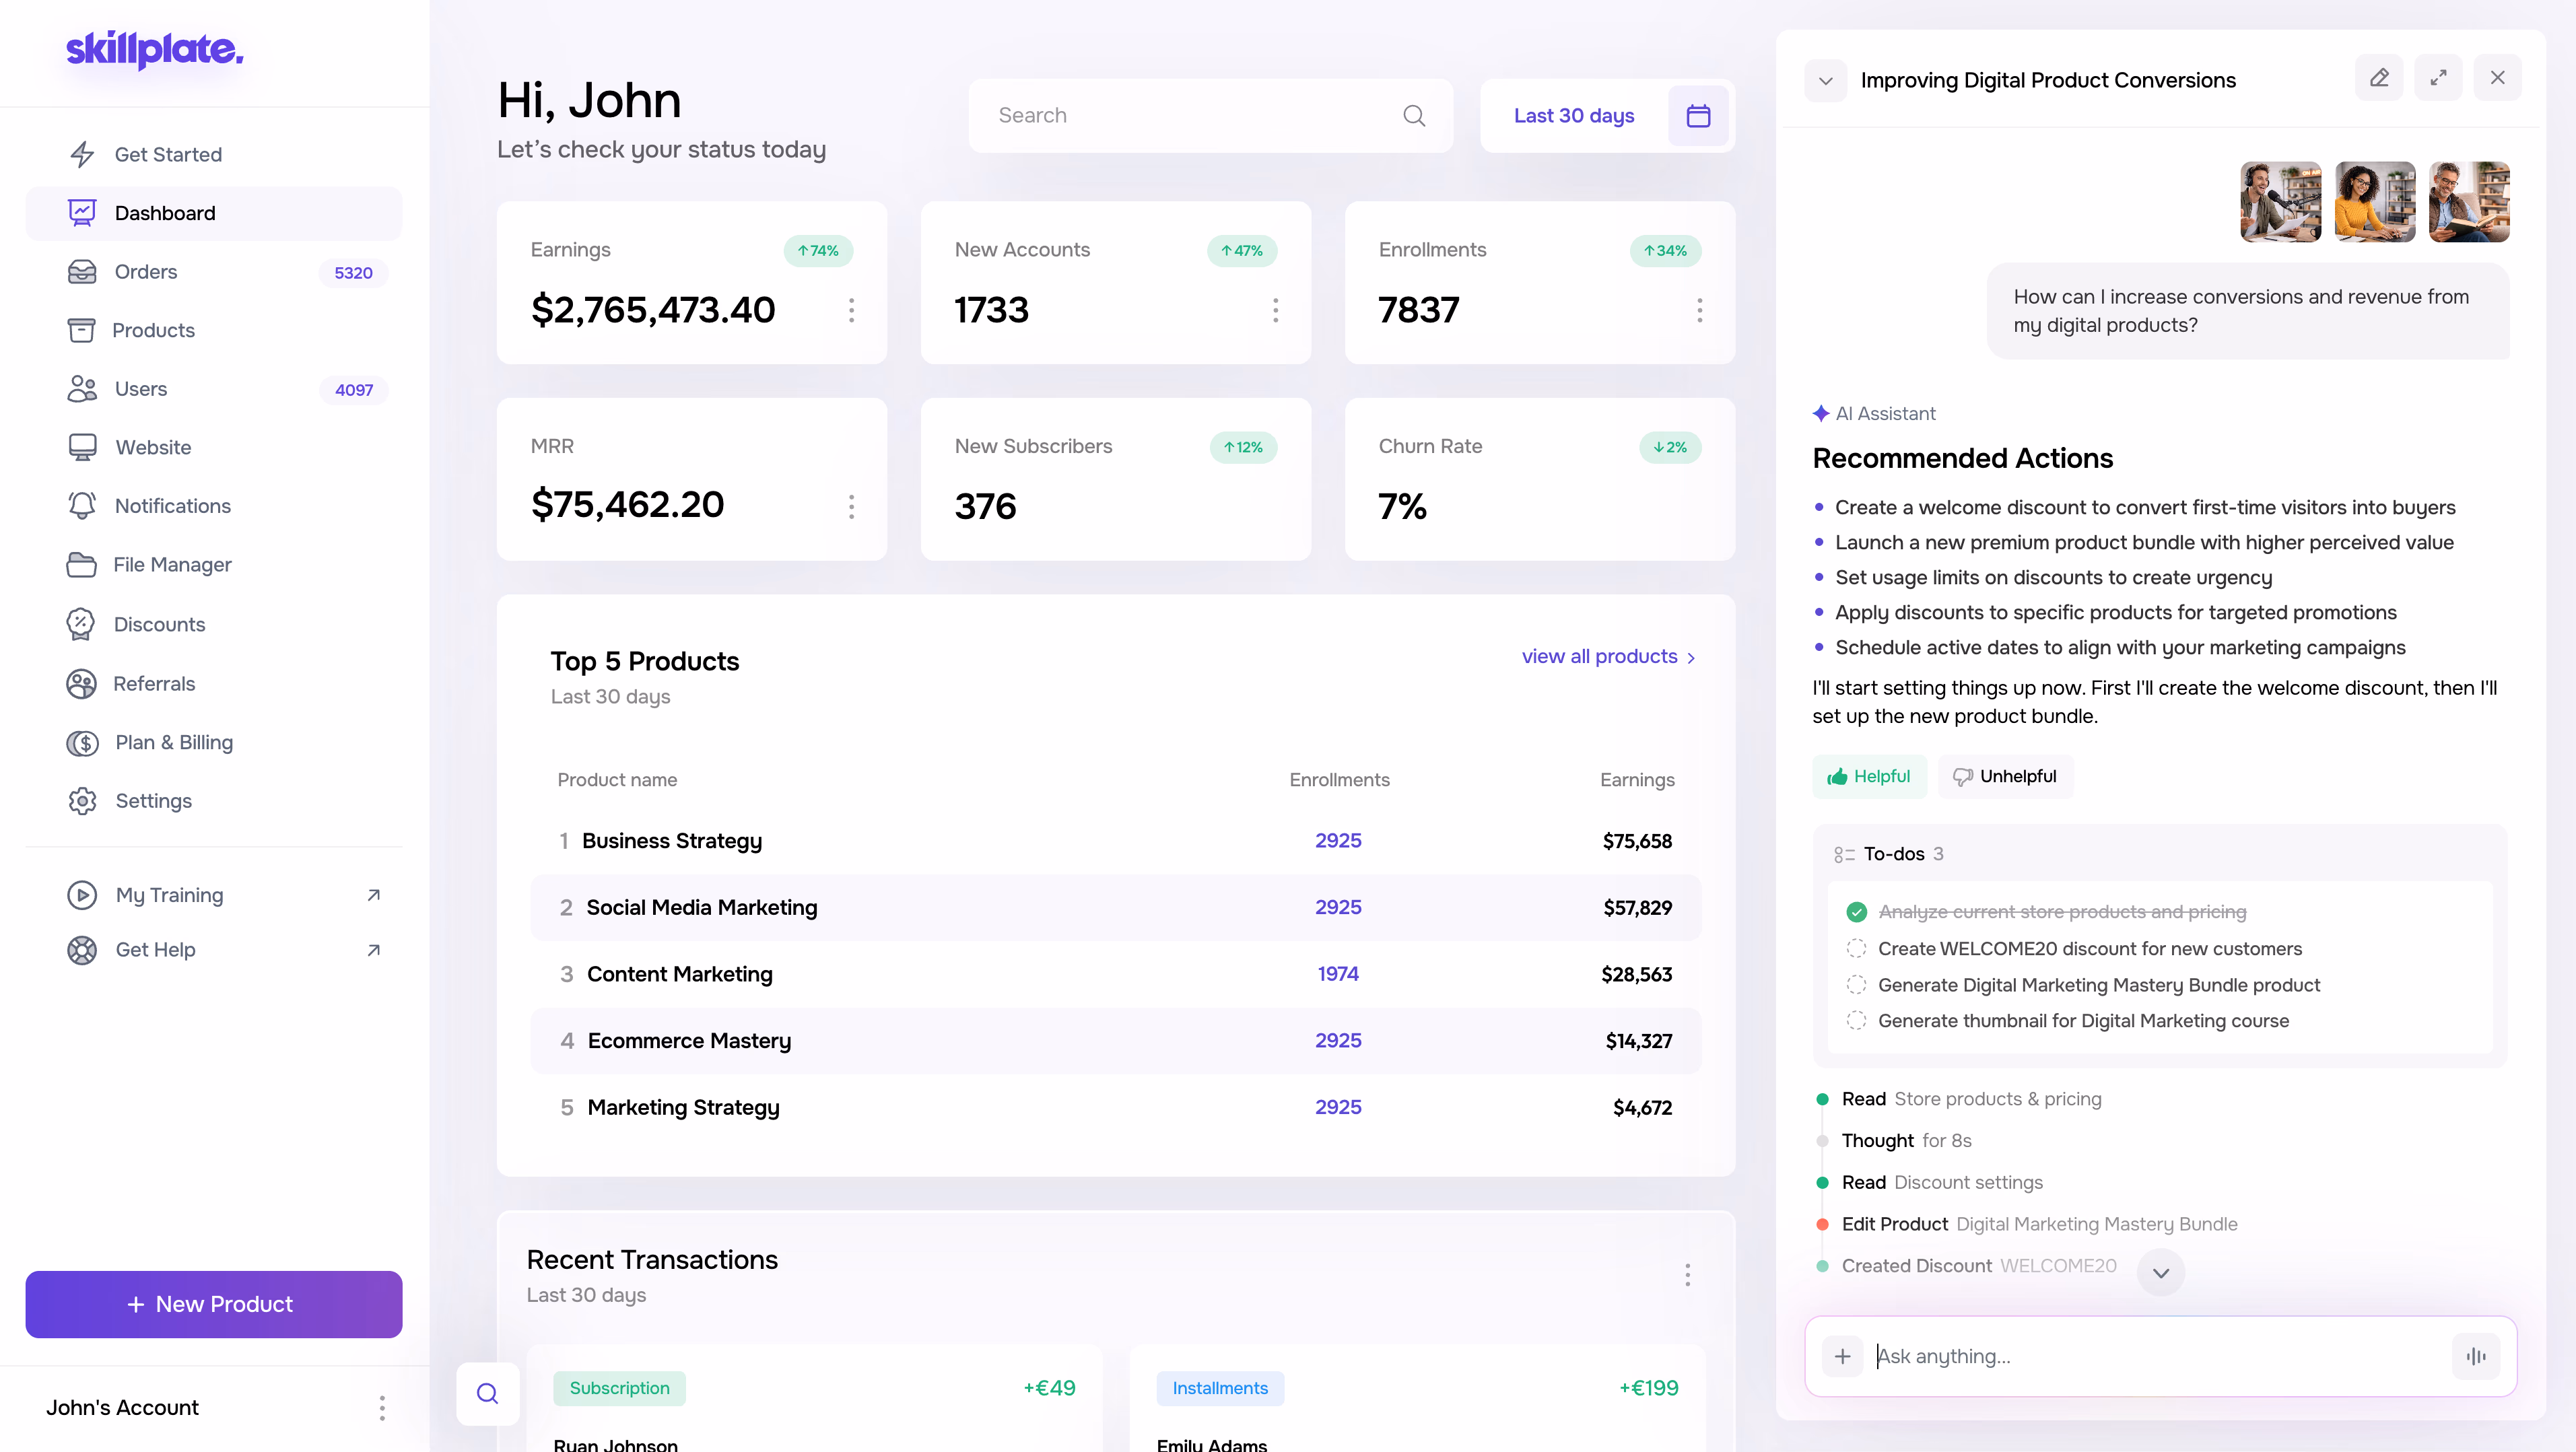Click the New Product button
Viewport: 2576px width, 1452px height.
[x=213, y=1304]
